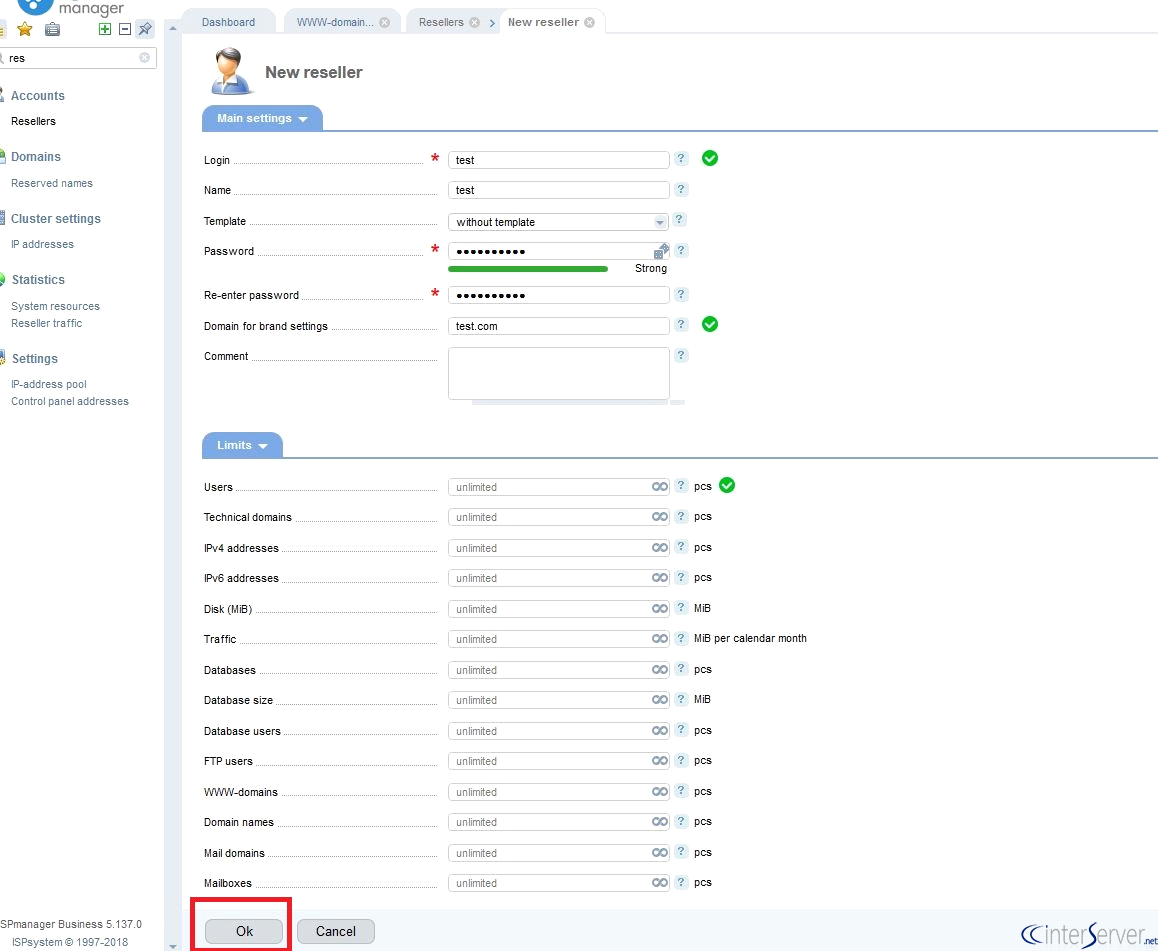Close the Resellers tab
Screen dimensions: 1158x951
click(474, 22)
